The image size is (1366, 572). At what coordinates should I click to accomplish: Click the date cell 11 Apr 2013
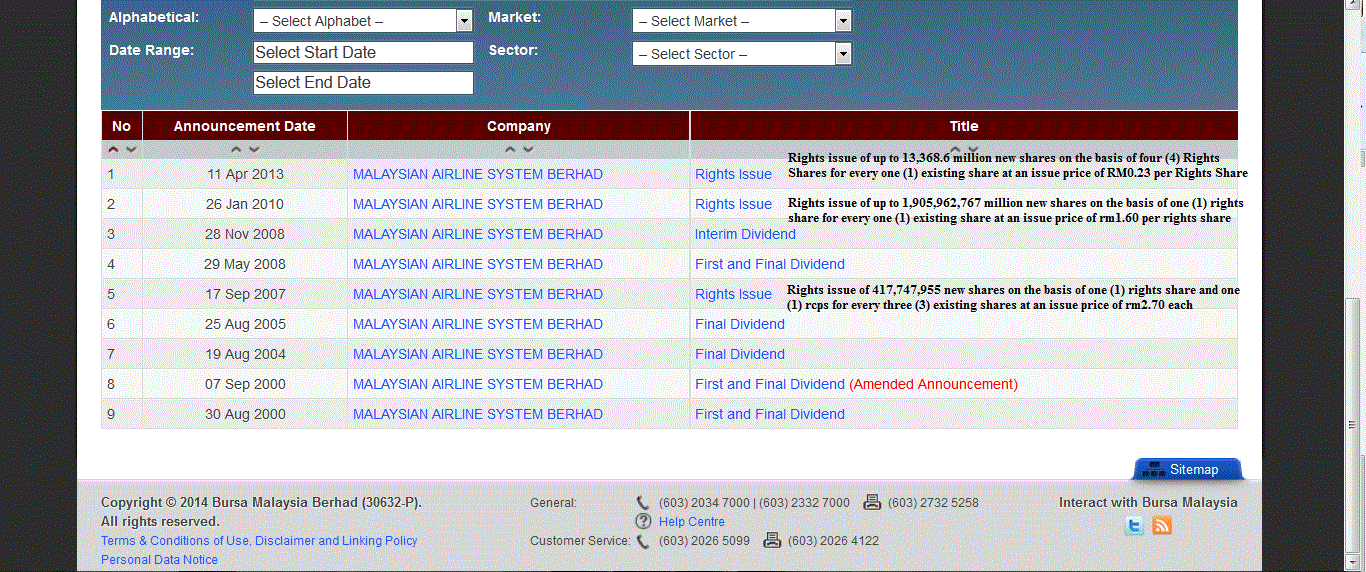click(245, 174)
